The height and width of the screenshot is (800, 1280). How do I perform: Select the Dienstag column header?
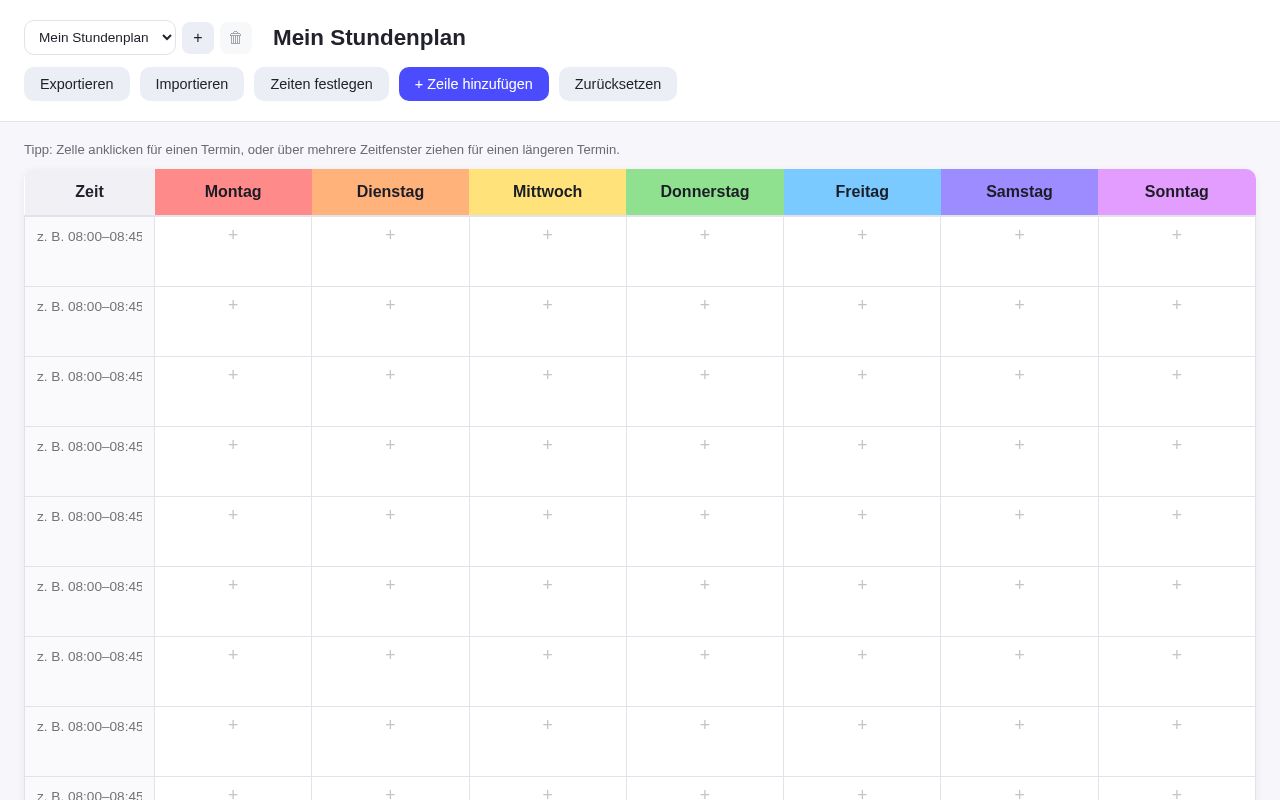(391, 192)
